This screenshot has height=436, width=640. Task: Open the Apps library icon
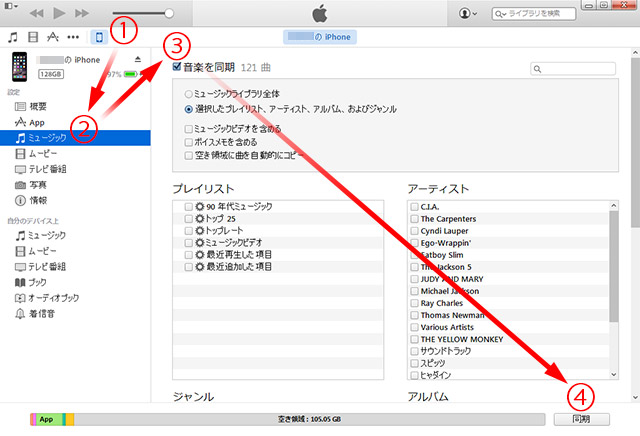(53, 37)
